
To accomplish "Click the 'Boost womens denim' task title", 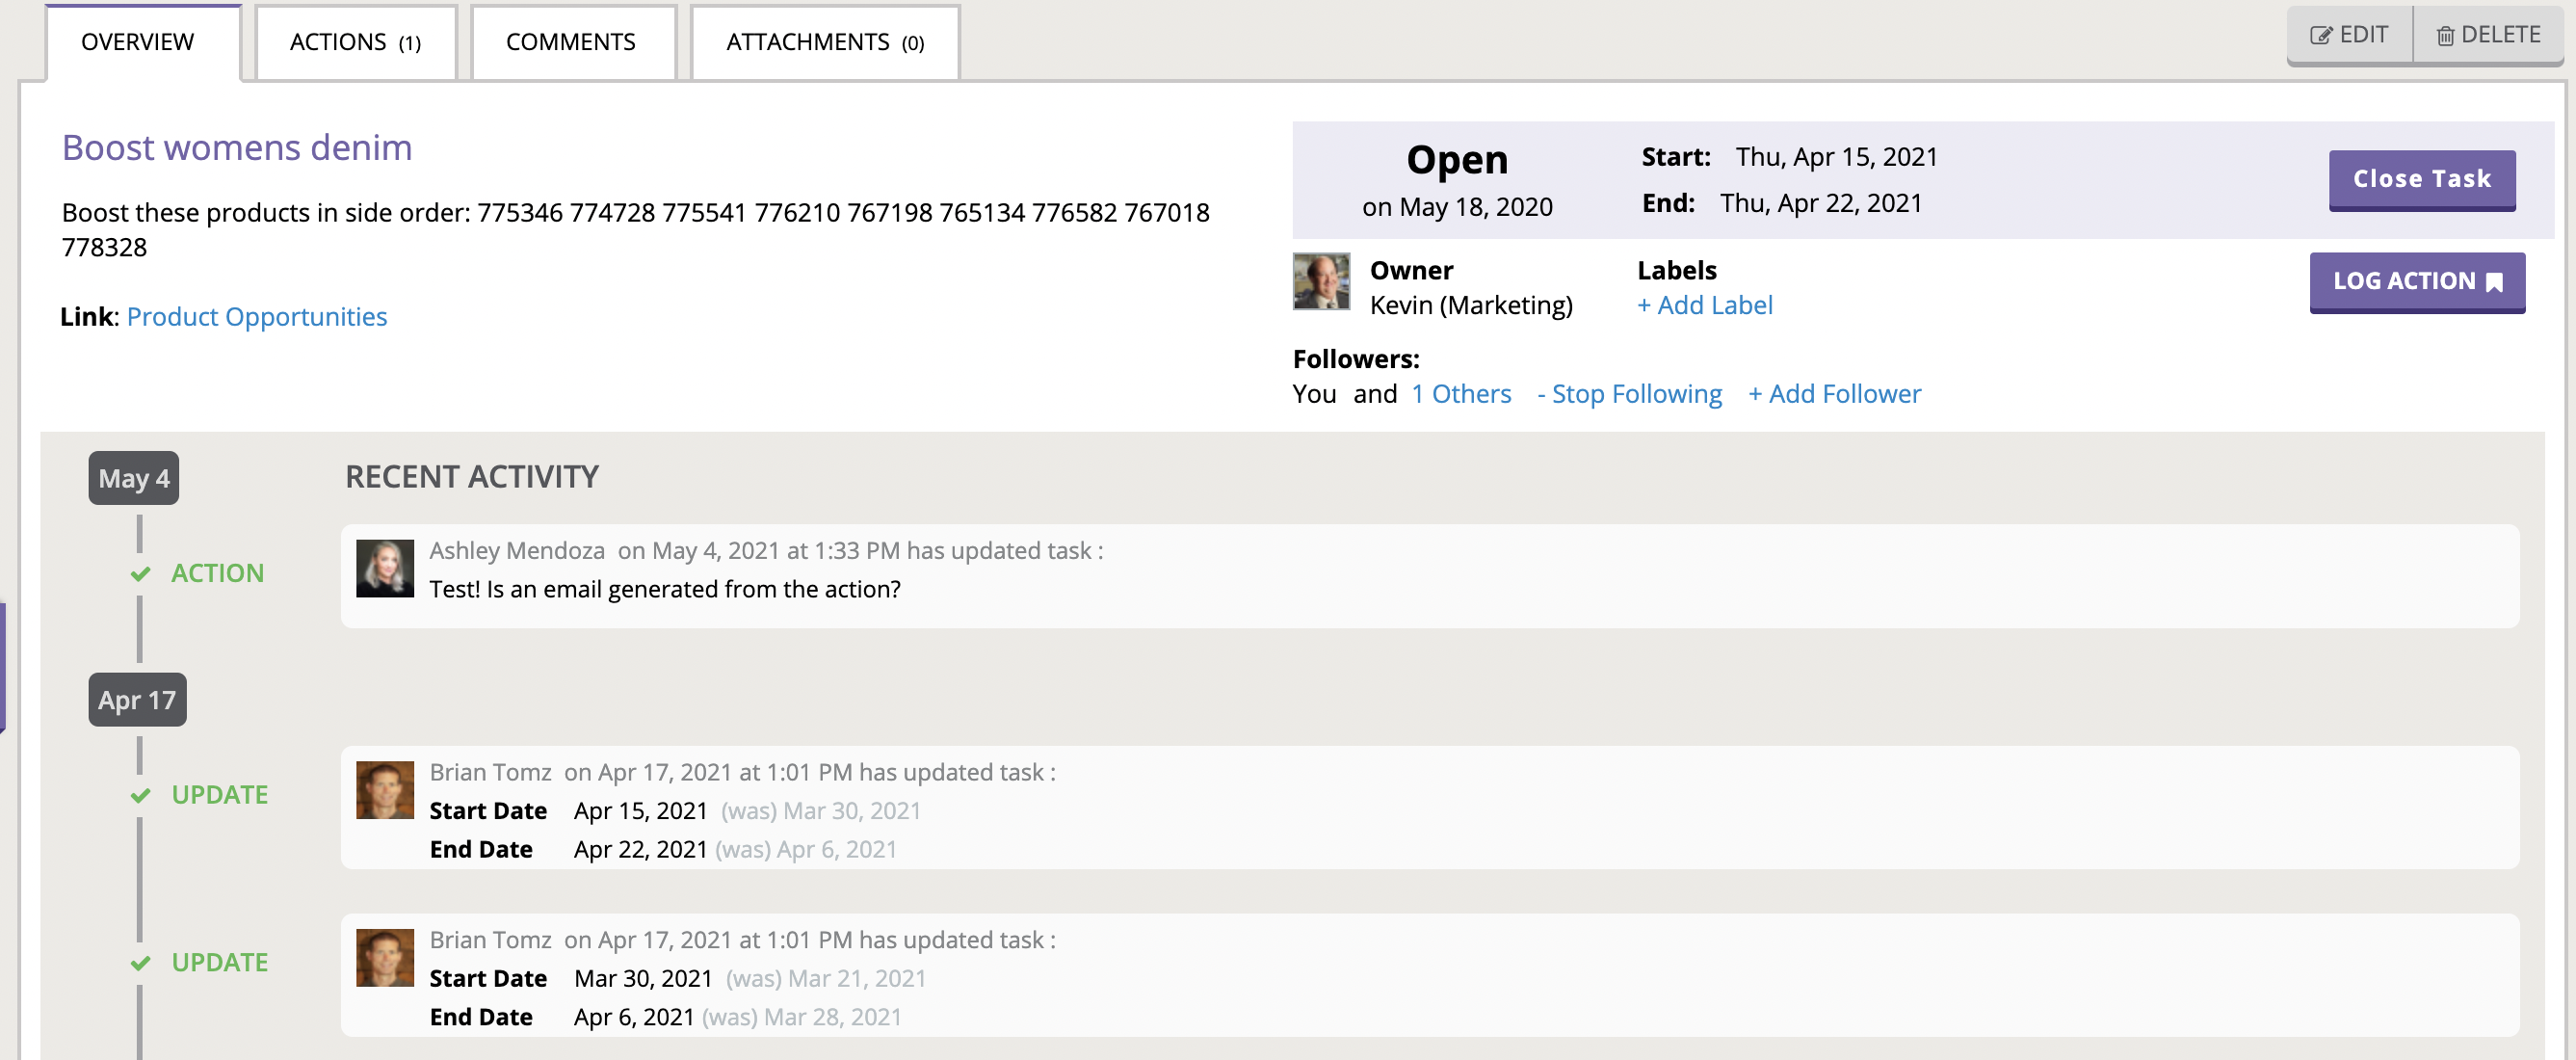I will point(237,147).
